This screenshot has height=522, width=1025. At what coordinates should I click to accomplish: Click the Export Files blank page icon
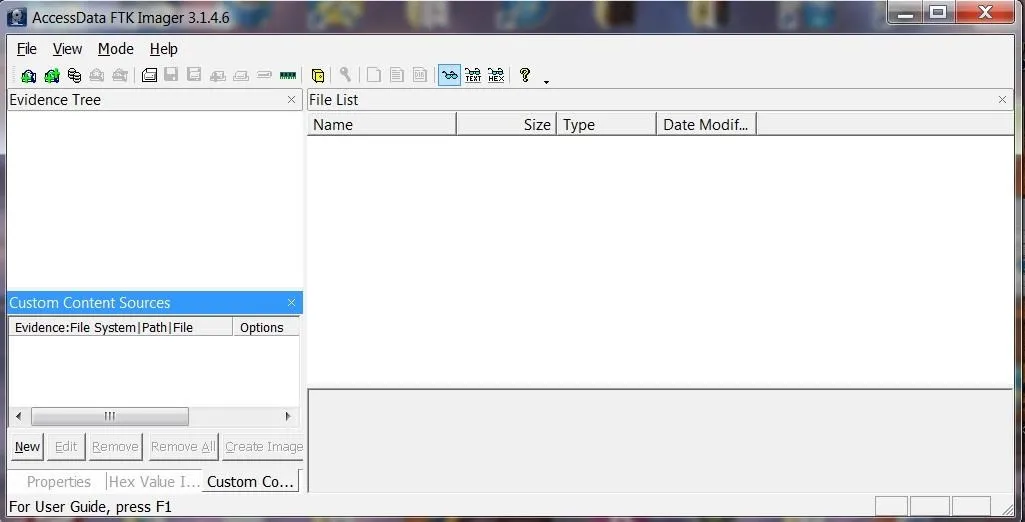click(374, 75)
